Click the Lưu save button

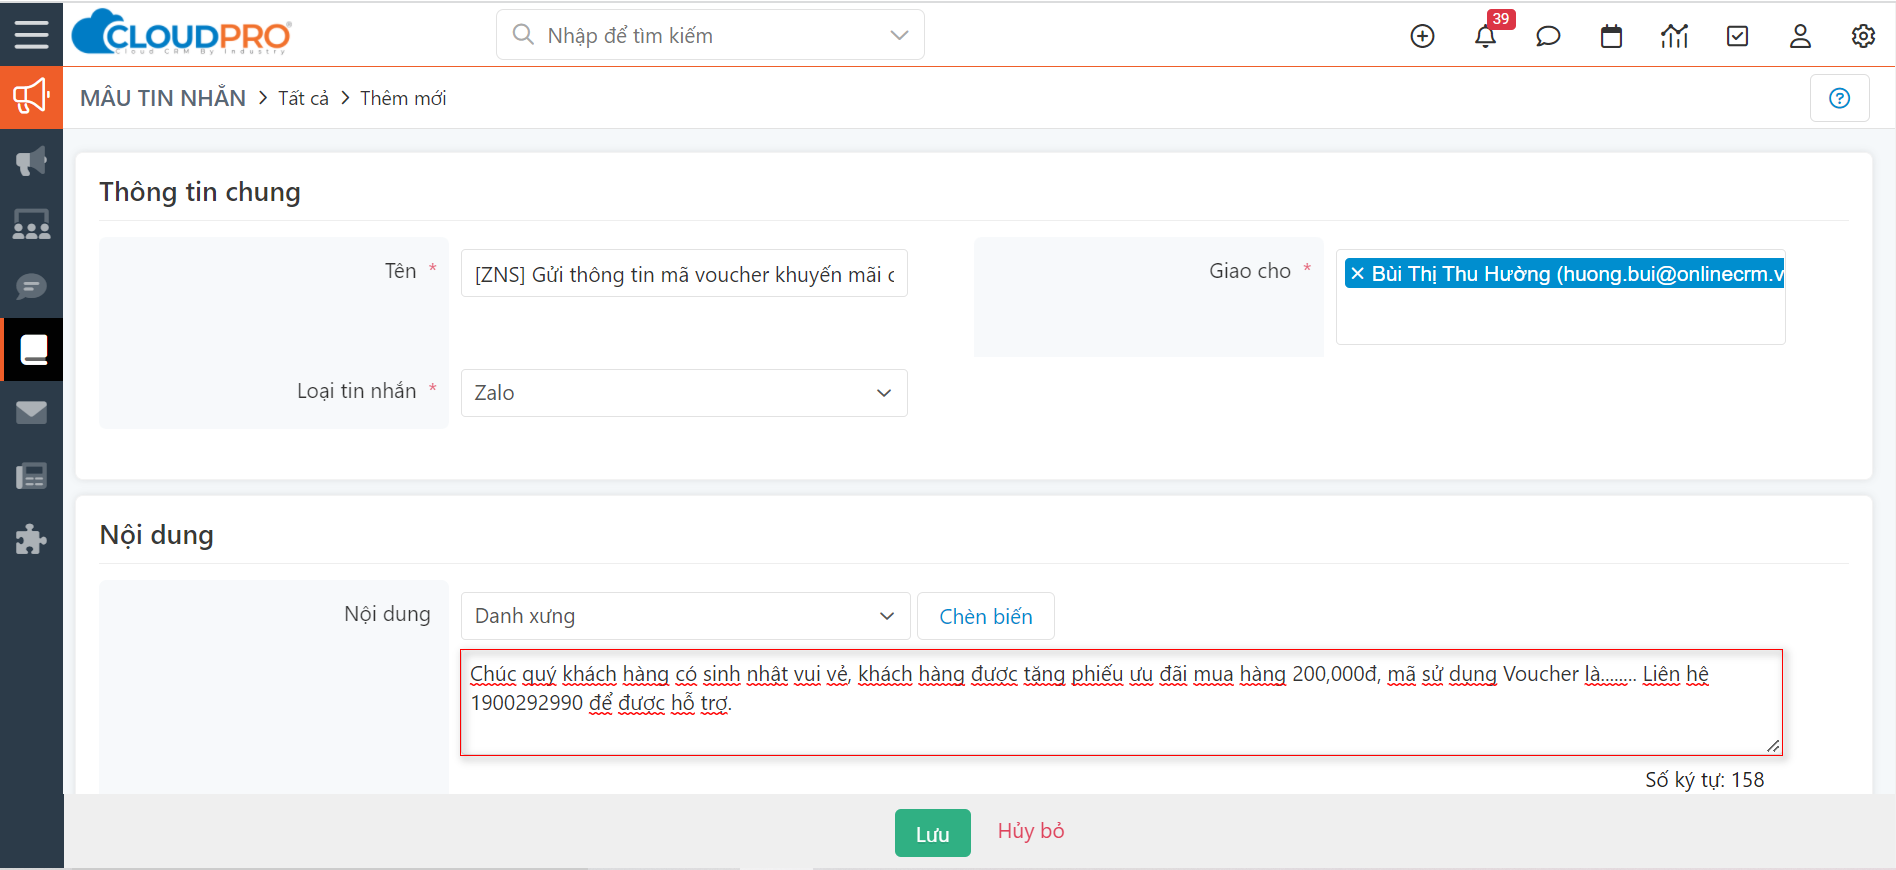[x=932, y=833]
